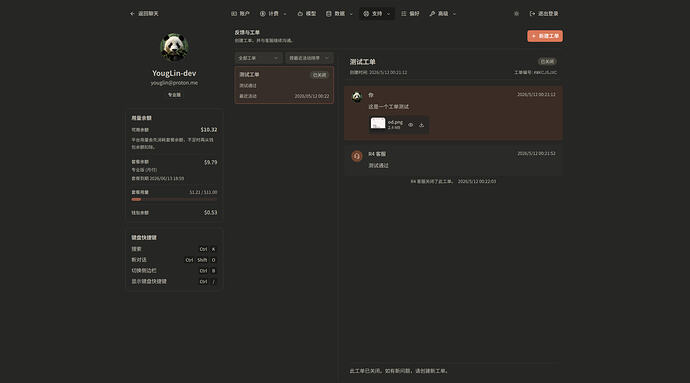Viewport: 690px width, 383px height.
Task: Create a ticket with 新建工单 button
Action: coord(545,36)
